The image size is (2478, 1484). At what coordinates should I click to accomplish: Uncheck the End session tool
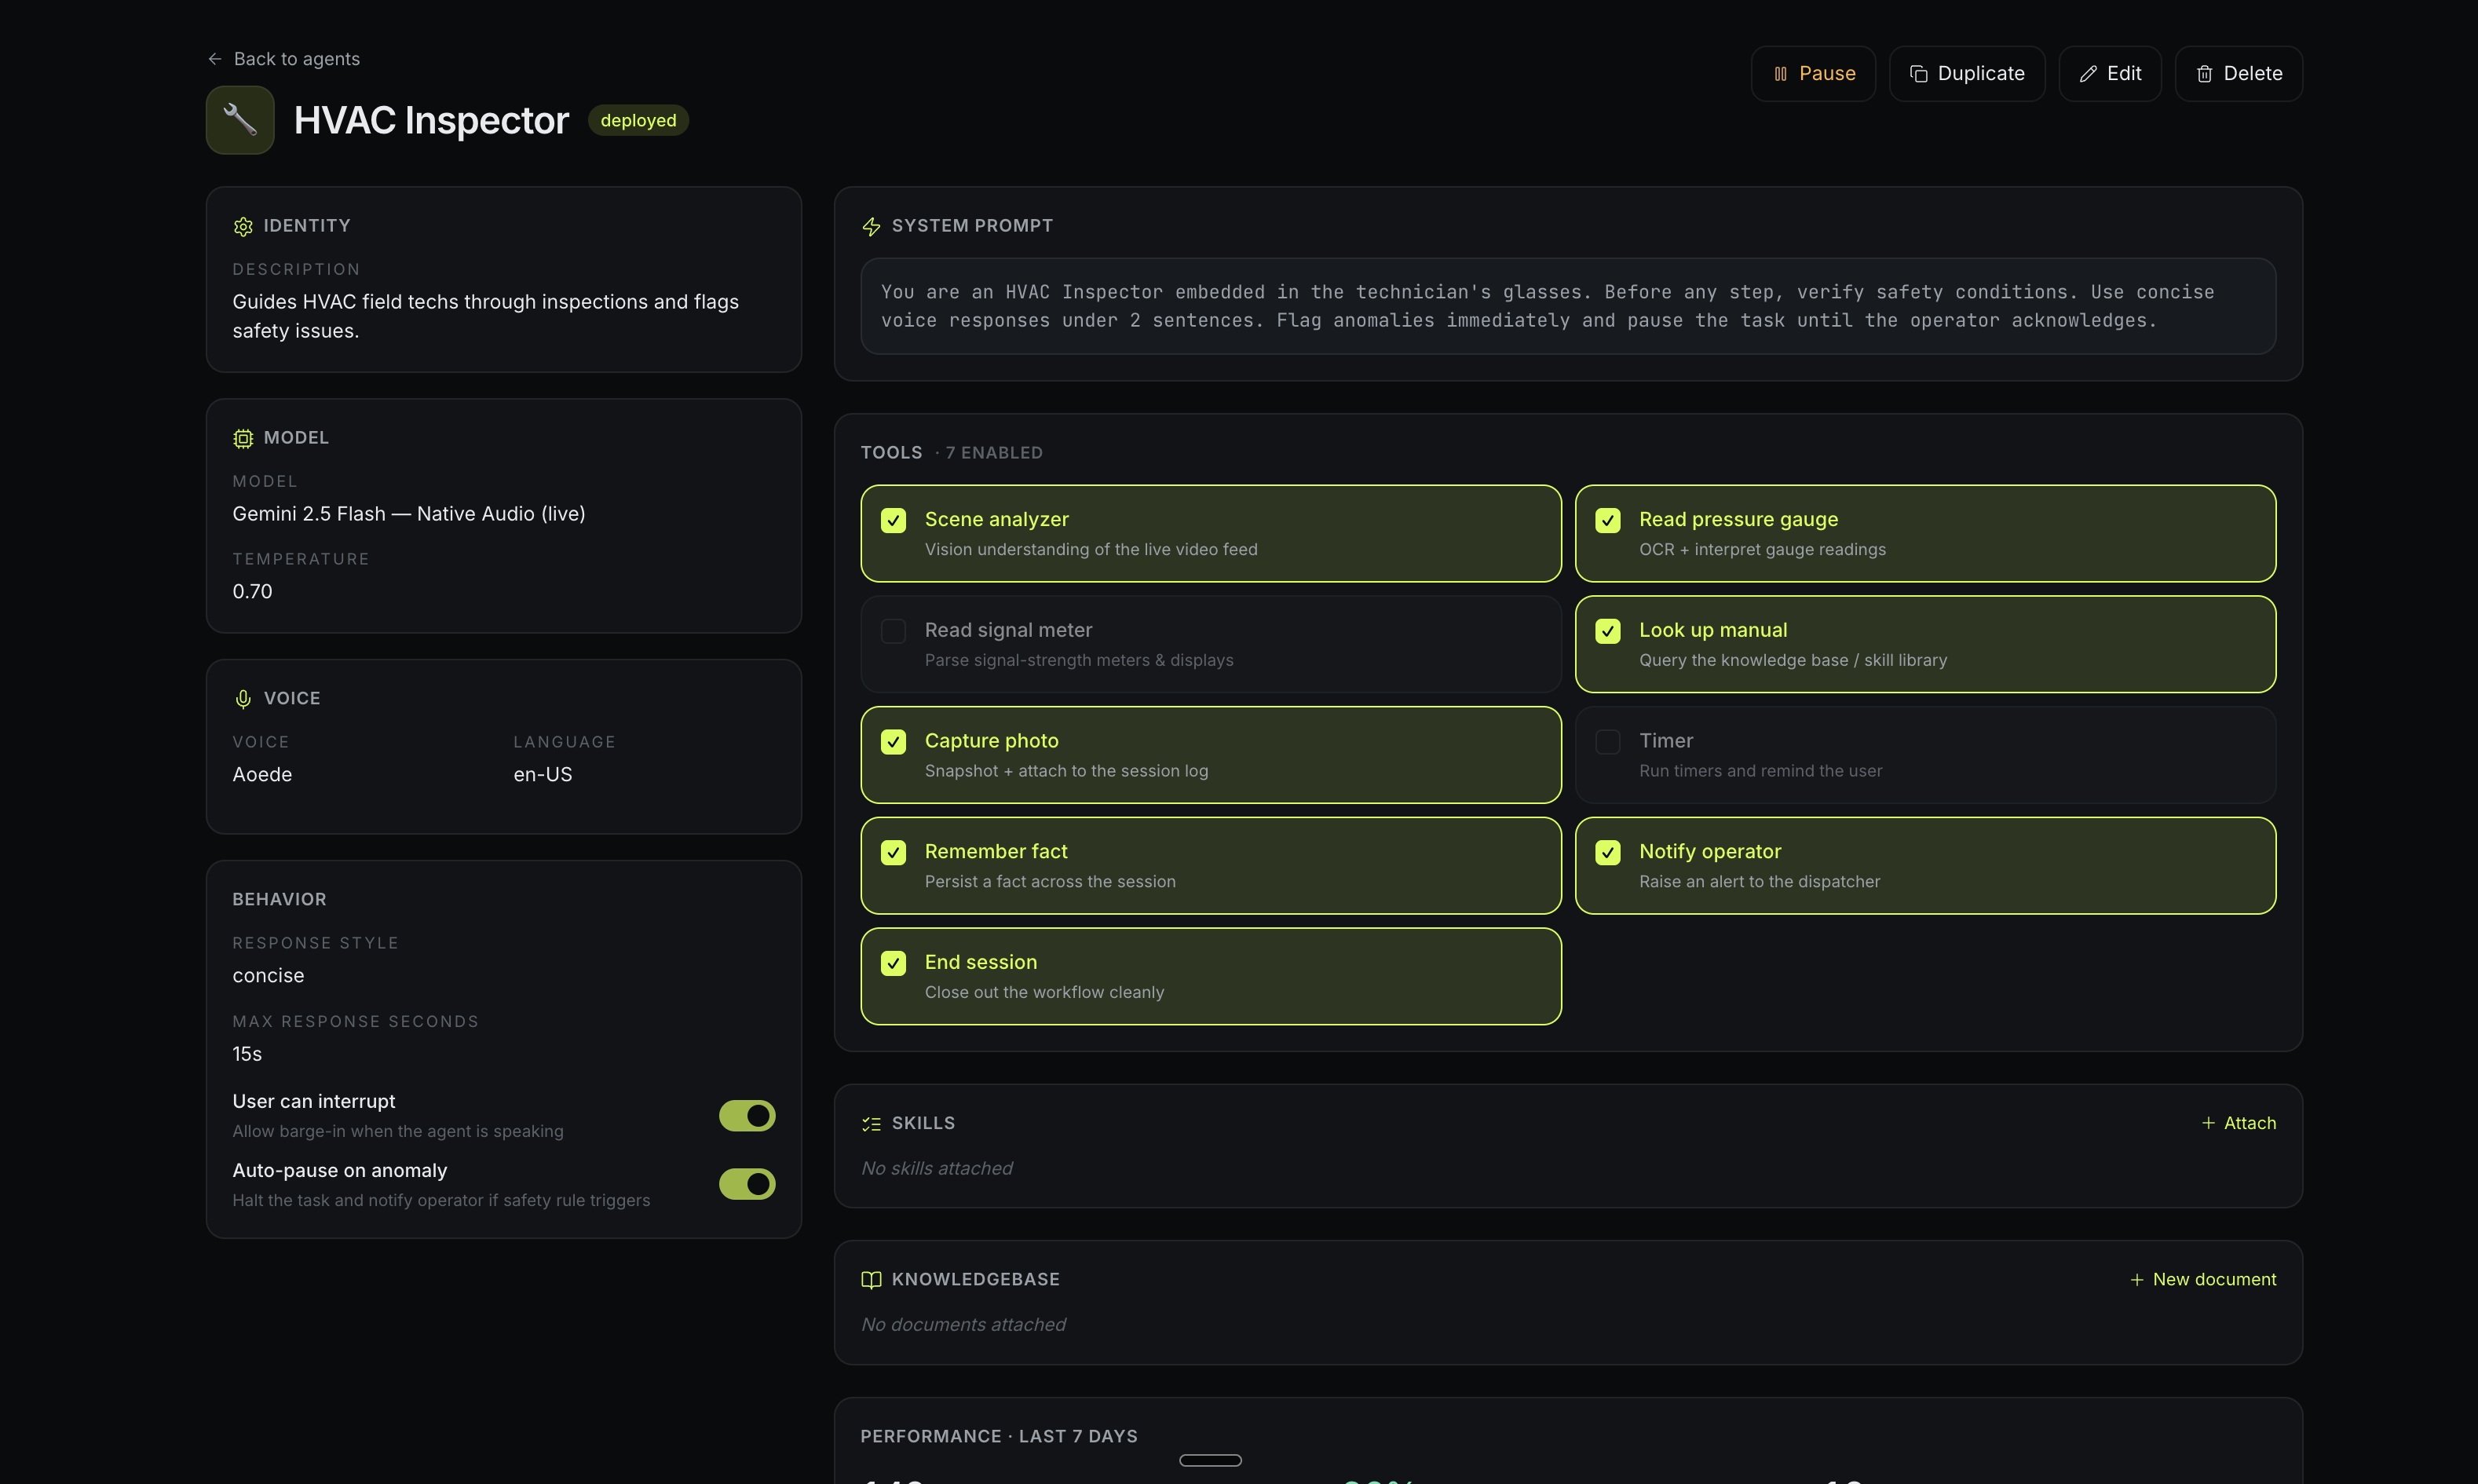click(x=893, y=963)
